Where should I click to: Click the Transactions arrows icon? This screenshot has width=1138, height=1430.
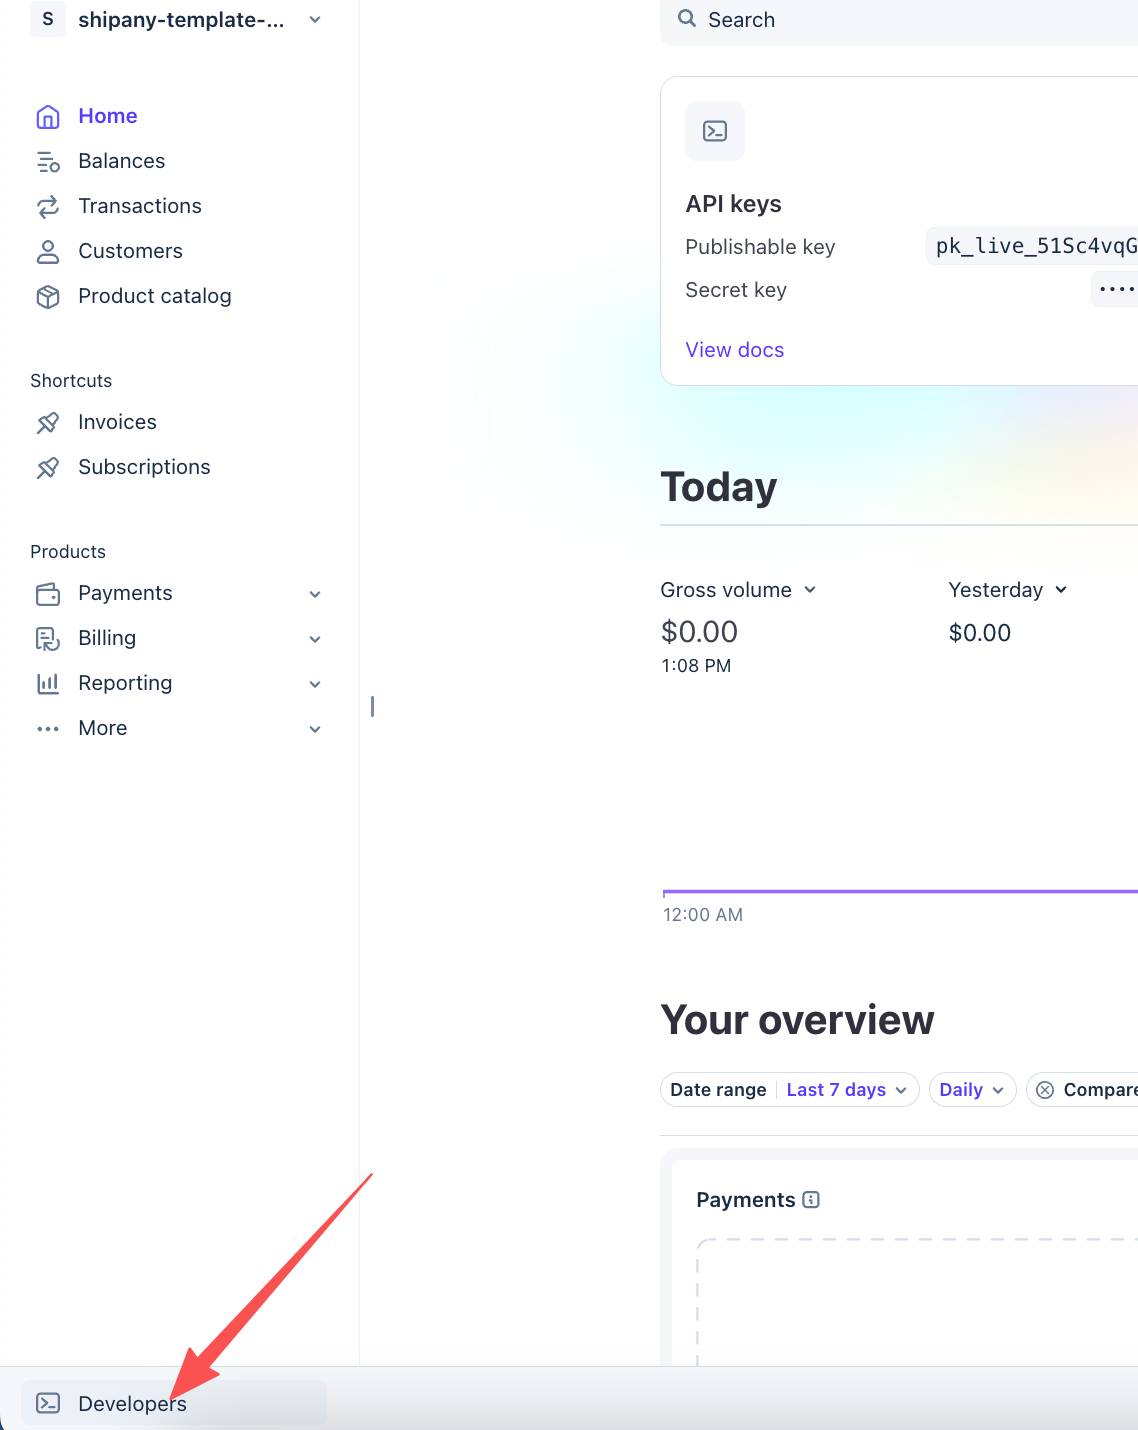48,207
